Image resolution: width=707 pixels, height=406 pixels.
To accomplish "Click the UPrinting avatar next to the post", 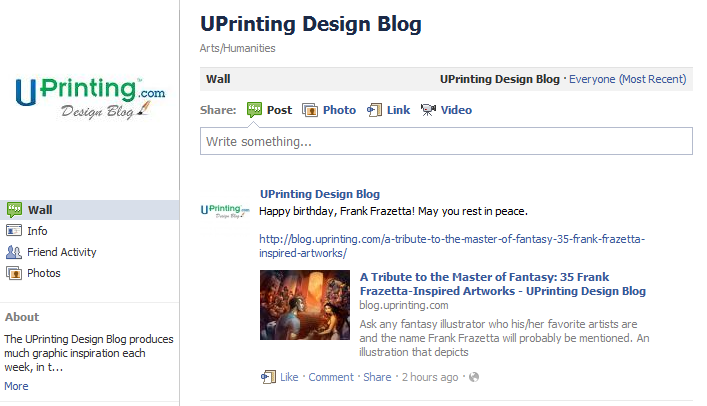I will tap(225, 211).
